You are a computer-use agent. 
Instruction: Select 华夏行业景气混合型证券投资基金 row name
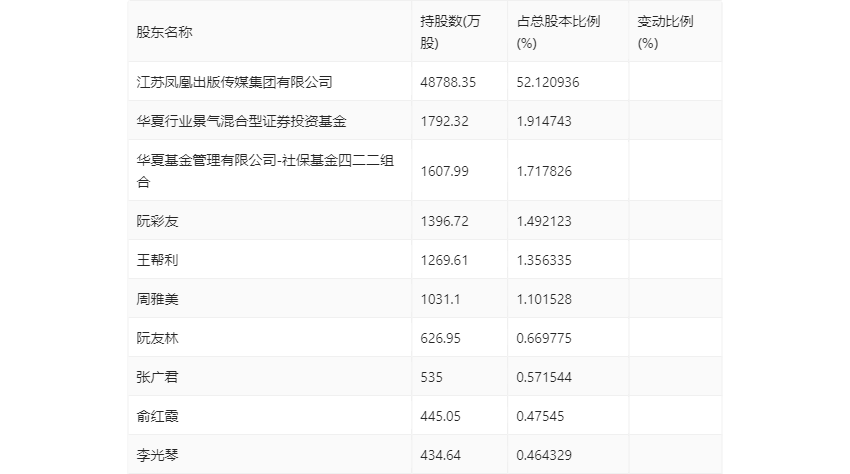pyautogui.click(x=241, y=121)
